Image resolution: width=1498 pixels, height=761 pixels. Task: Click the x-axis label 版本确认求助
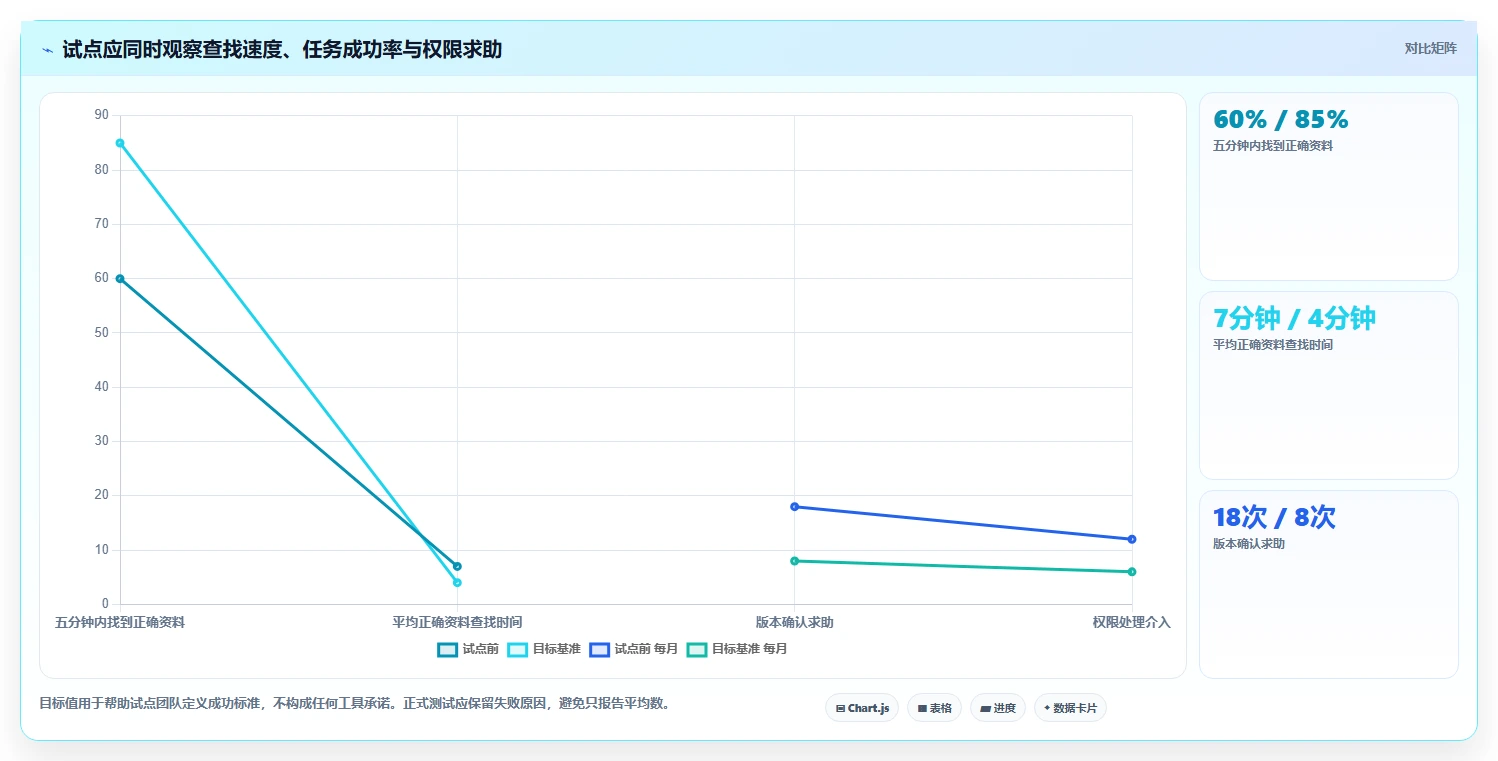795,622
